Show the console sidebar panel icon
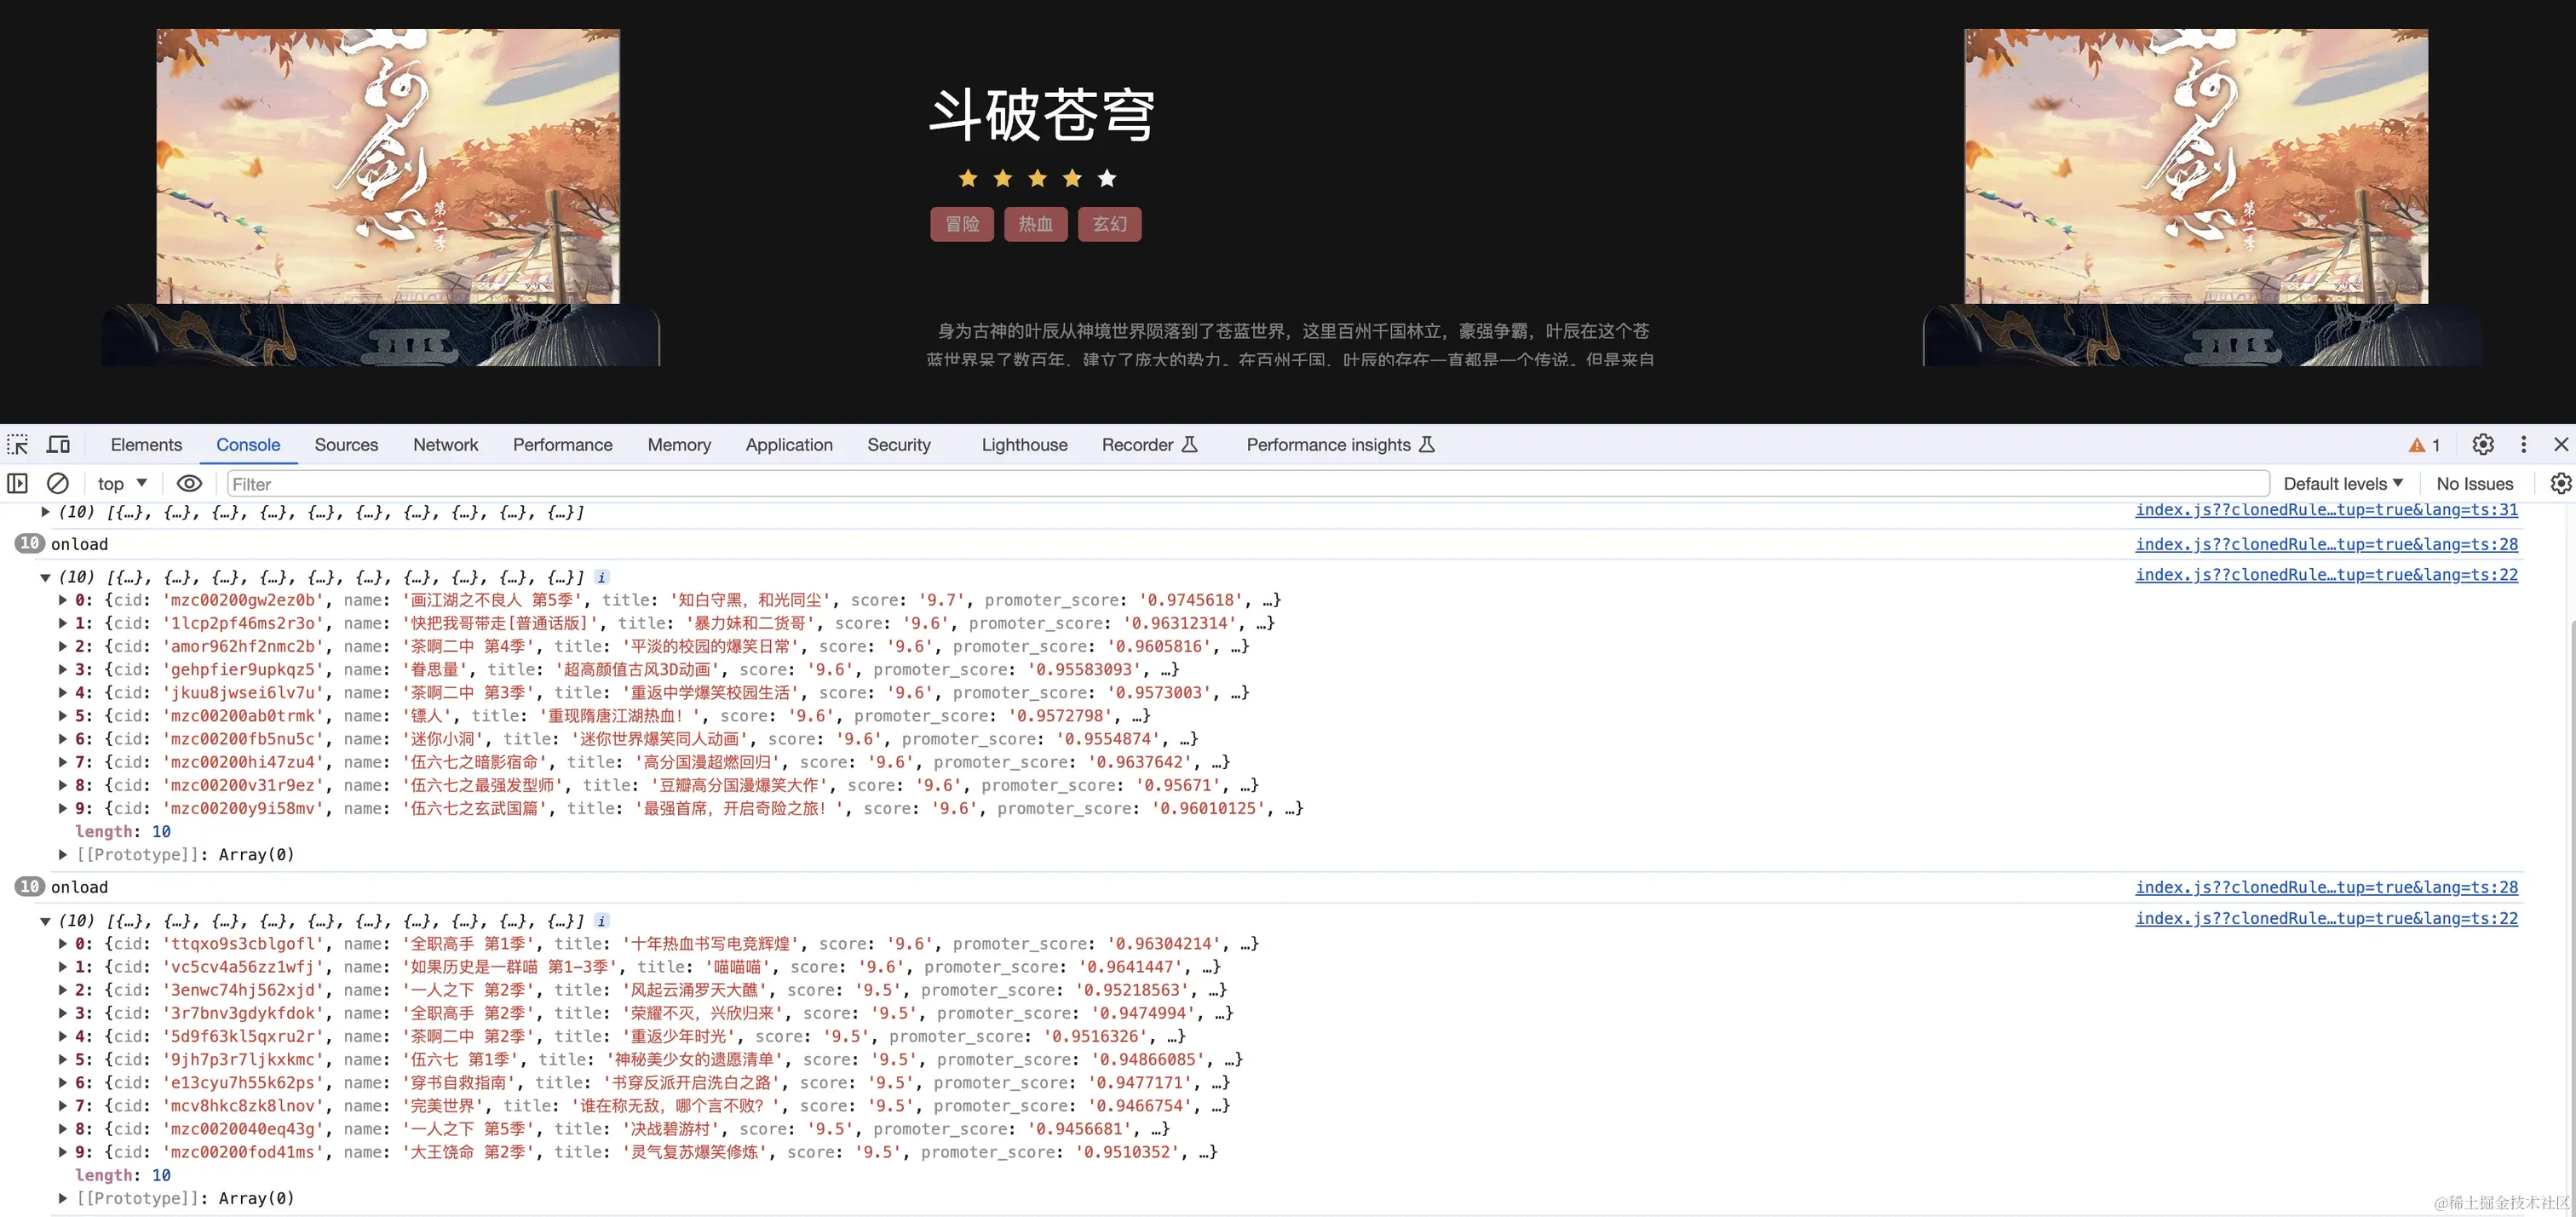 coord(18,484)
